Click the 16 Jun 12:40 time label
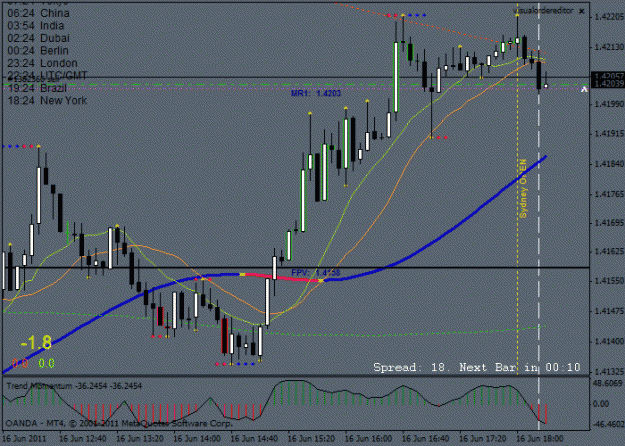The width and height of the screenshot is (625, 446). 83,439
